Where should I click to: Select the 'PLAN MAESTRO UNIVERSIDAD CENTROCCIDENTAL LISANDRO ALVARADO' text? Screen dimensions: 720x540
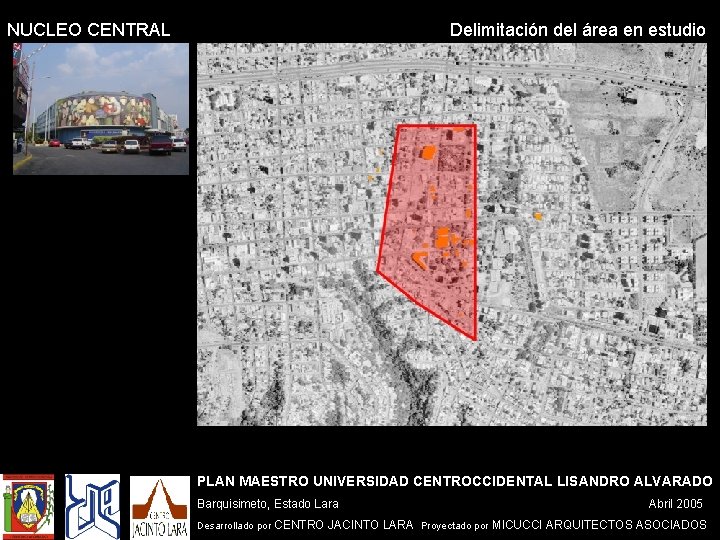coord(455,481)
